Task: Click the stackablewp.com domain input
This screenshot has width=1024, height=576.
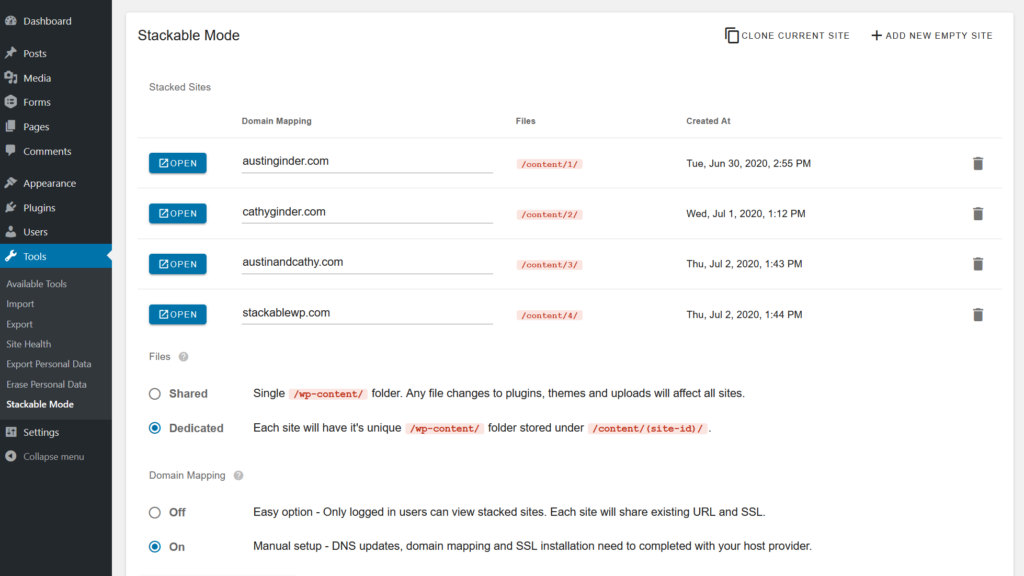Action: 366,313
